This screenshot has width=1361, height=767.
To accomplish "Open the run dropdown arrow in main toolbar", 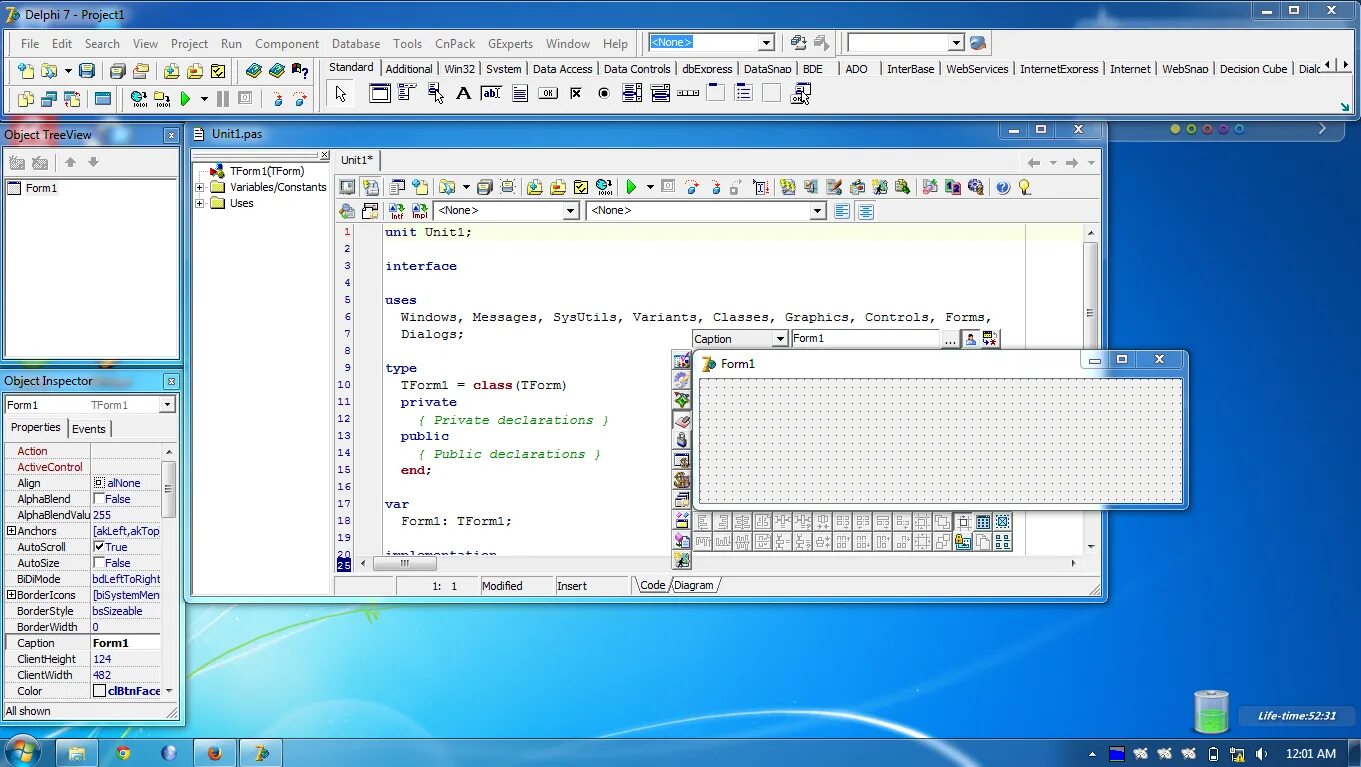I will pyautogui.click(x=204, y=99).
